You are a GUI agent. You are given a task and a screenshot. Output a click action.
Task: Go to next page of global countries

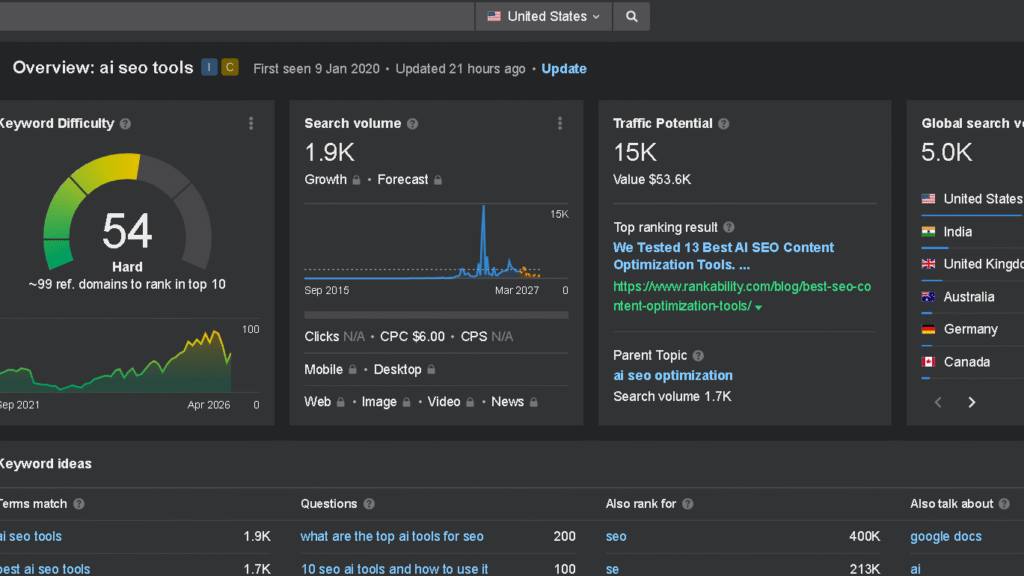click(x=971, y=402)
